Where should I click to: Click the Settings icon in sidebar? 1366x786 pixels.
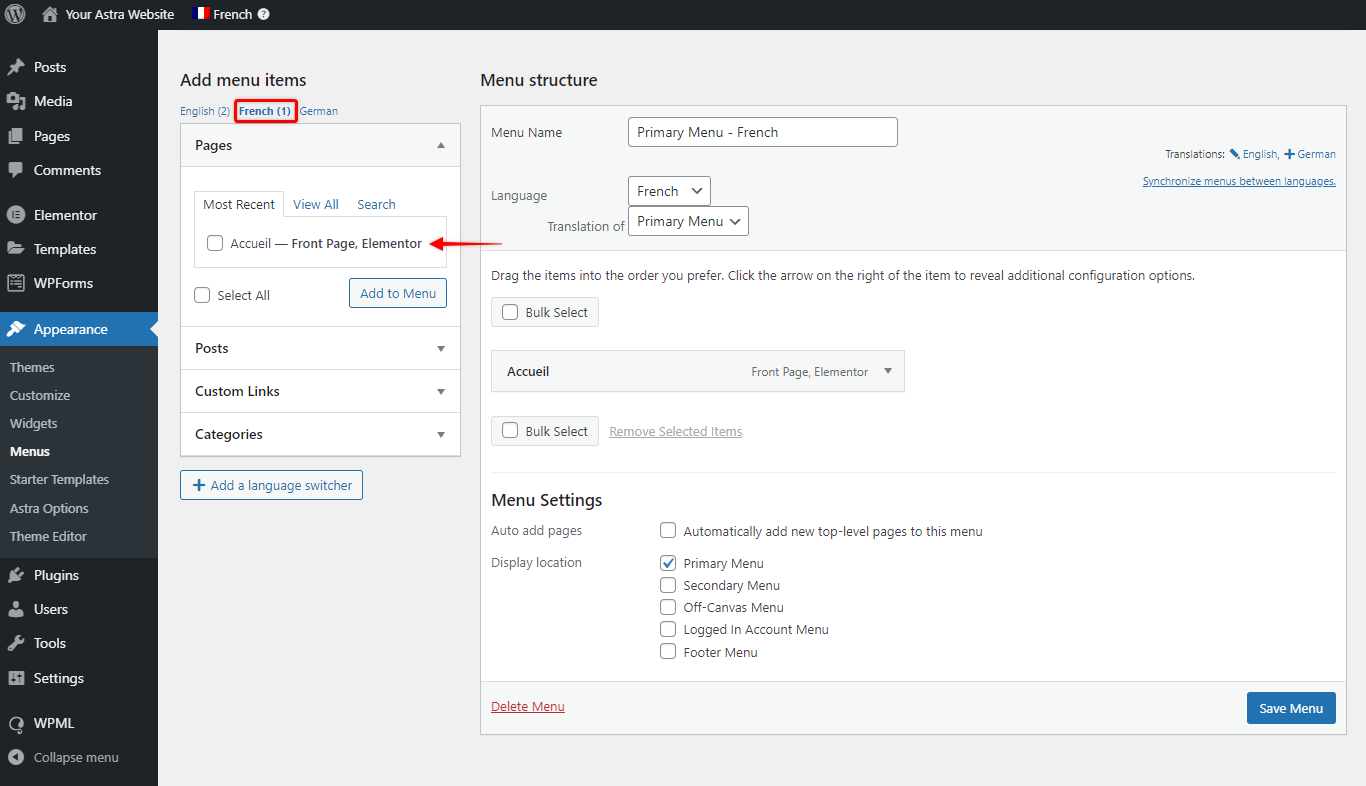(16, 678)
